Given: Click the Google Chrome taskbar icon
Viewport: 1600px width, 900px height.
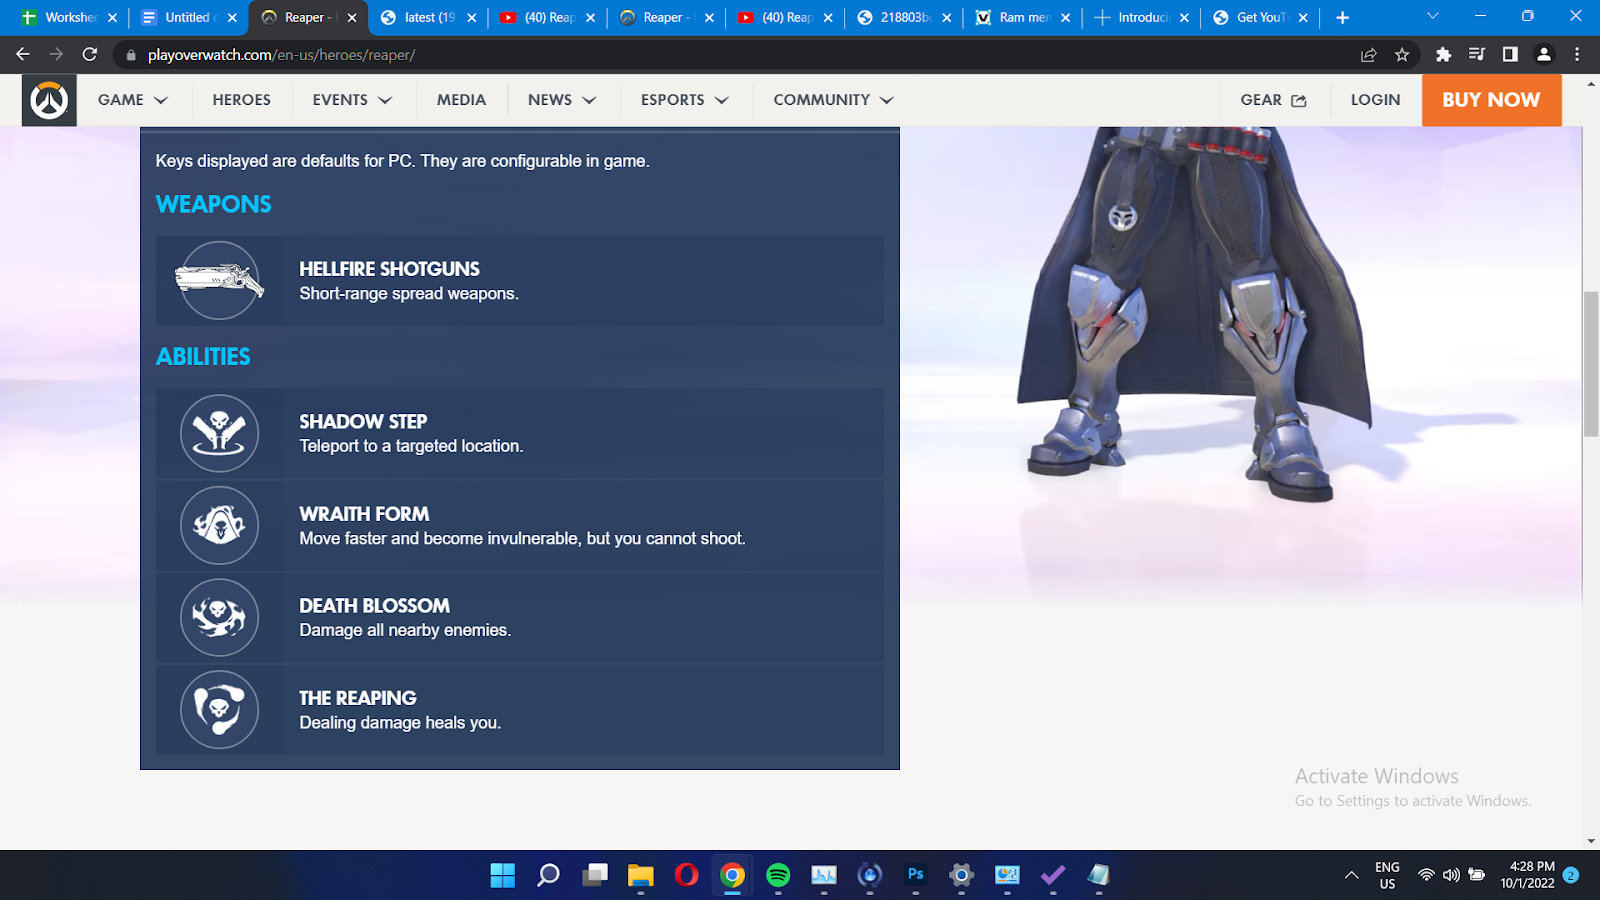Looking at the screenshot, I should tap(733, 876).
